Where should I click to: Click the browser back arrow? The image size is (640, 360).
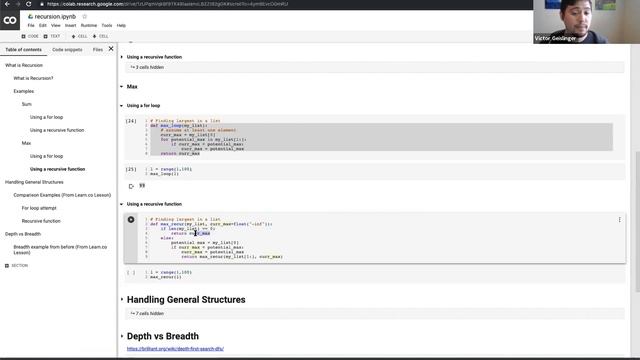point(7,4)
